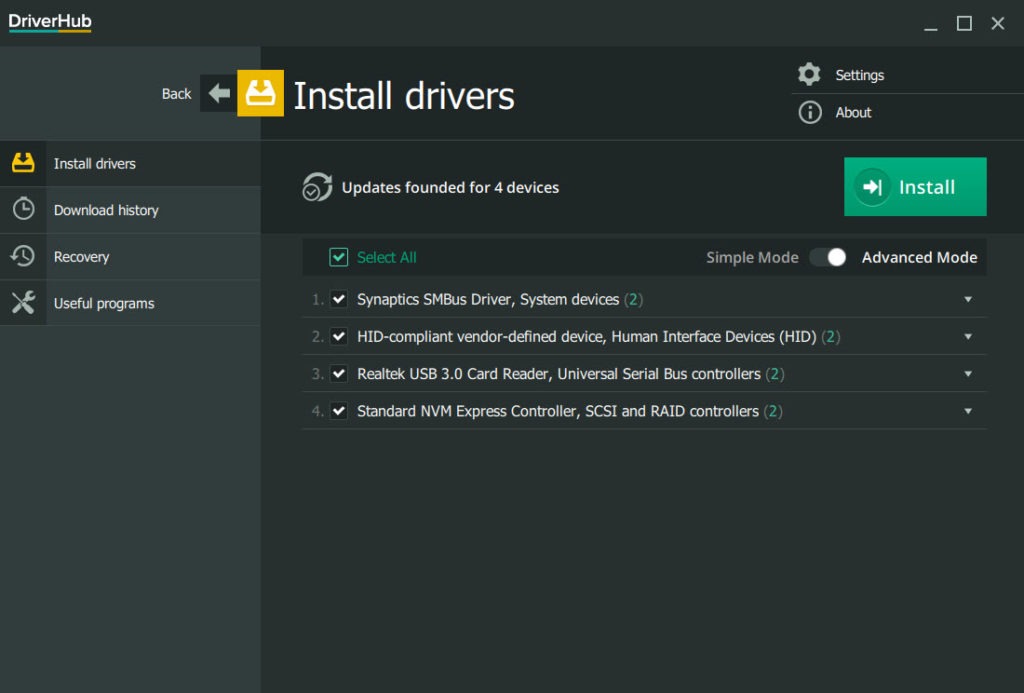
Task: Expand the Realtek USB 3.0 Card Reader row
Action: pyautogui.click(x=968, y=374)
